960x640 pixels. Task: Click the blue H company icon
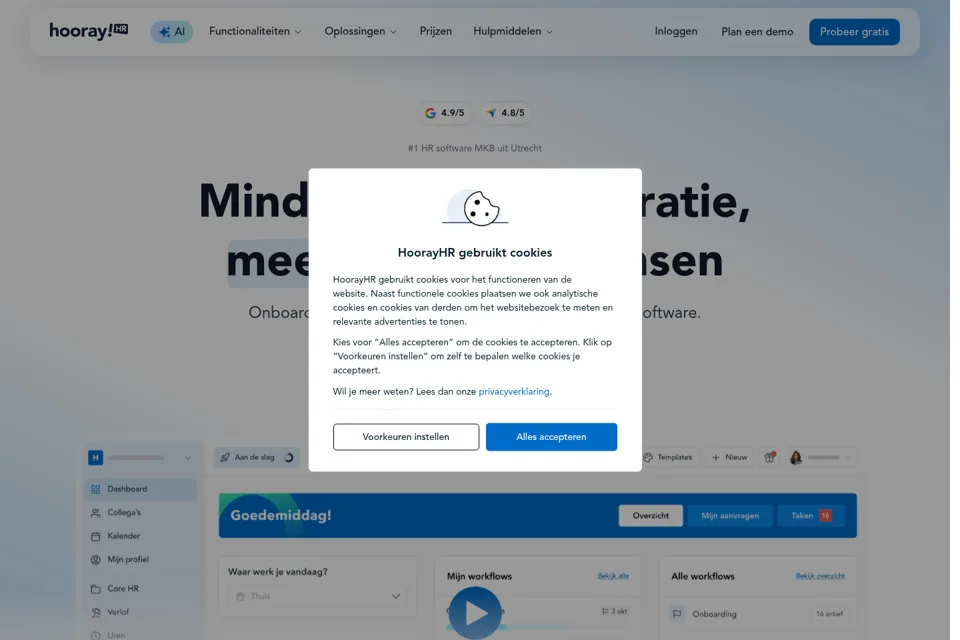point(96,457)
